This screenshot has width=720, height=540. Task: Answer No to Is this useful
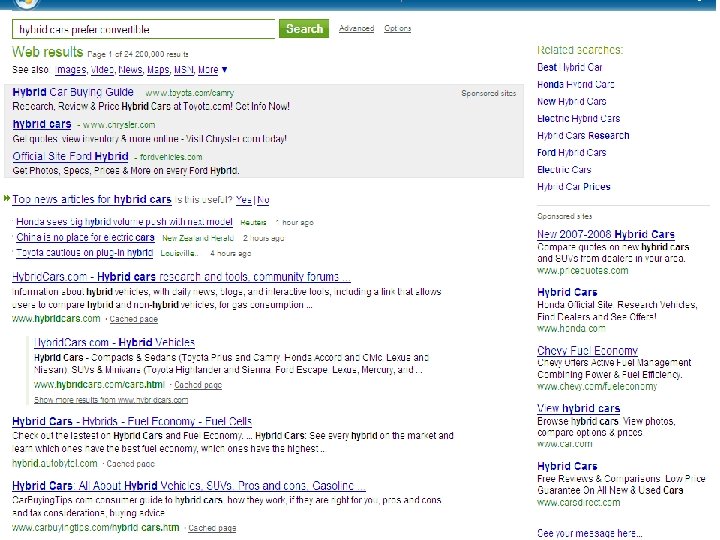(263, 200)
